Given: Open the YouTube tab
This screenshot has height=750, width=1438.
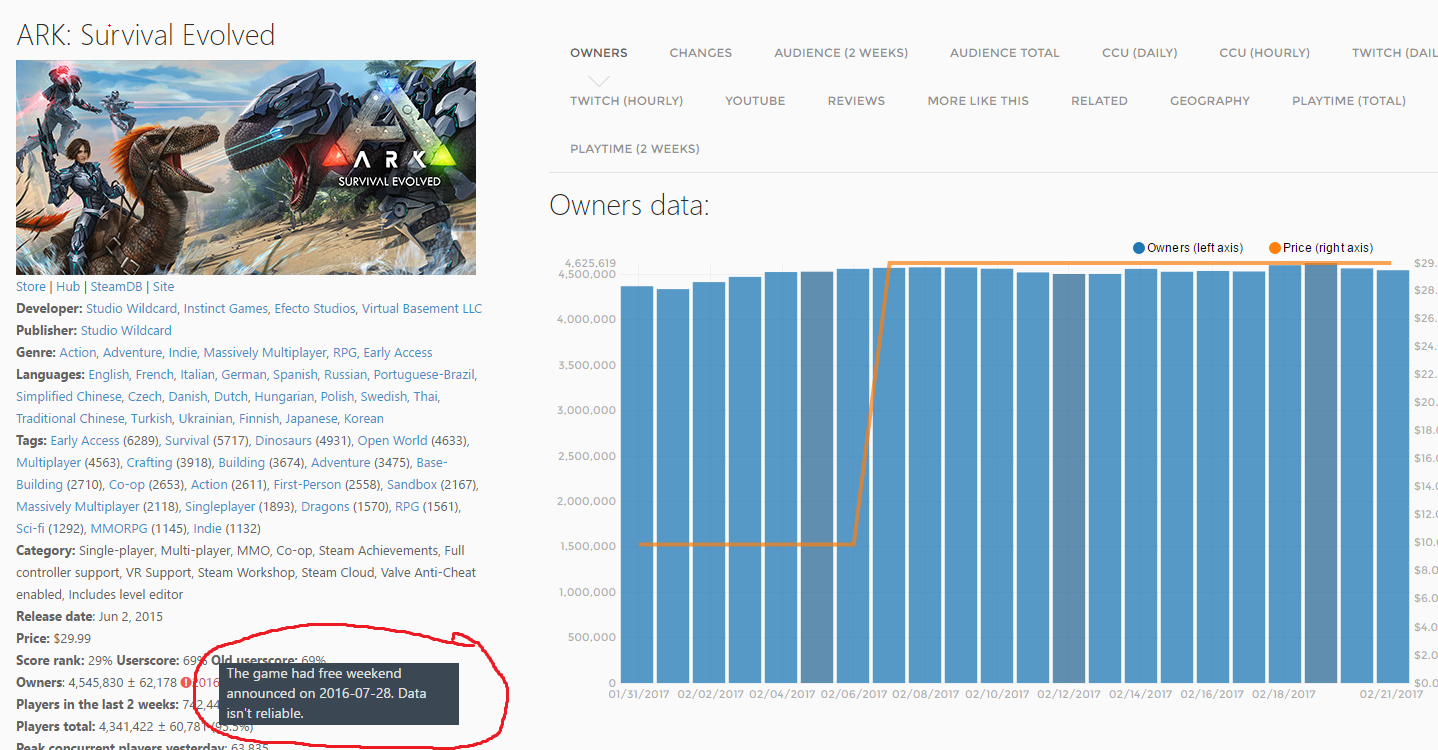Looking at the screenshot, I should pyautogui.click(x=755, y=101).
